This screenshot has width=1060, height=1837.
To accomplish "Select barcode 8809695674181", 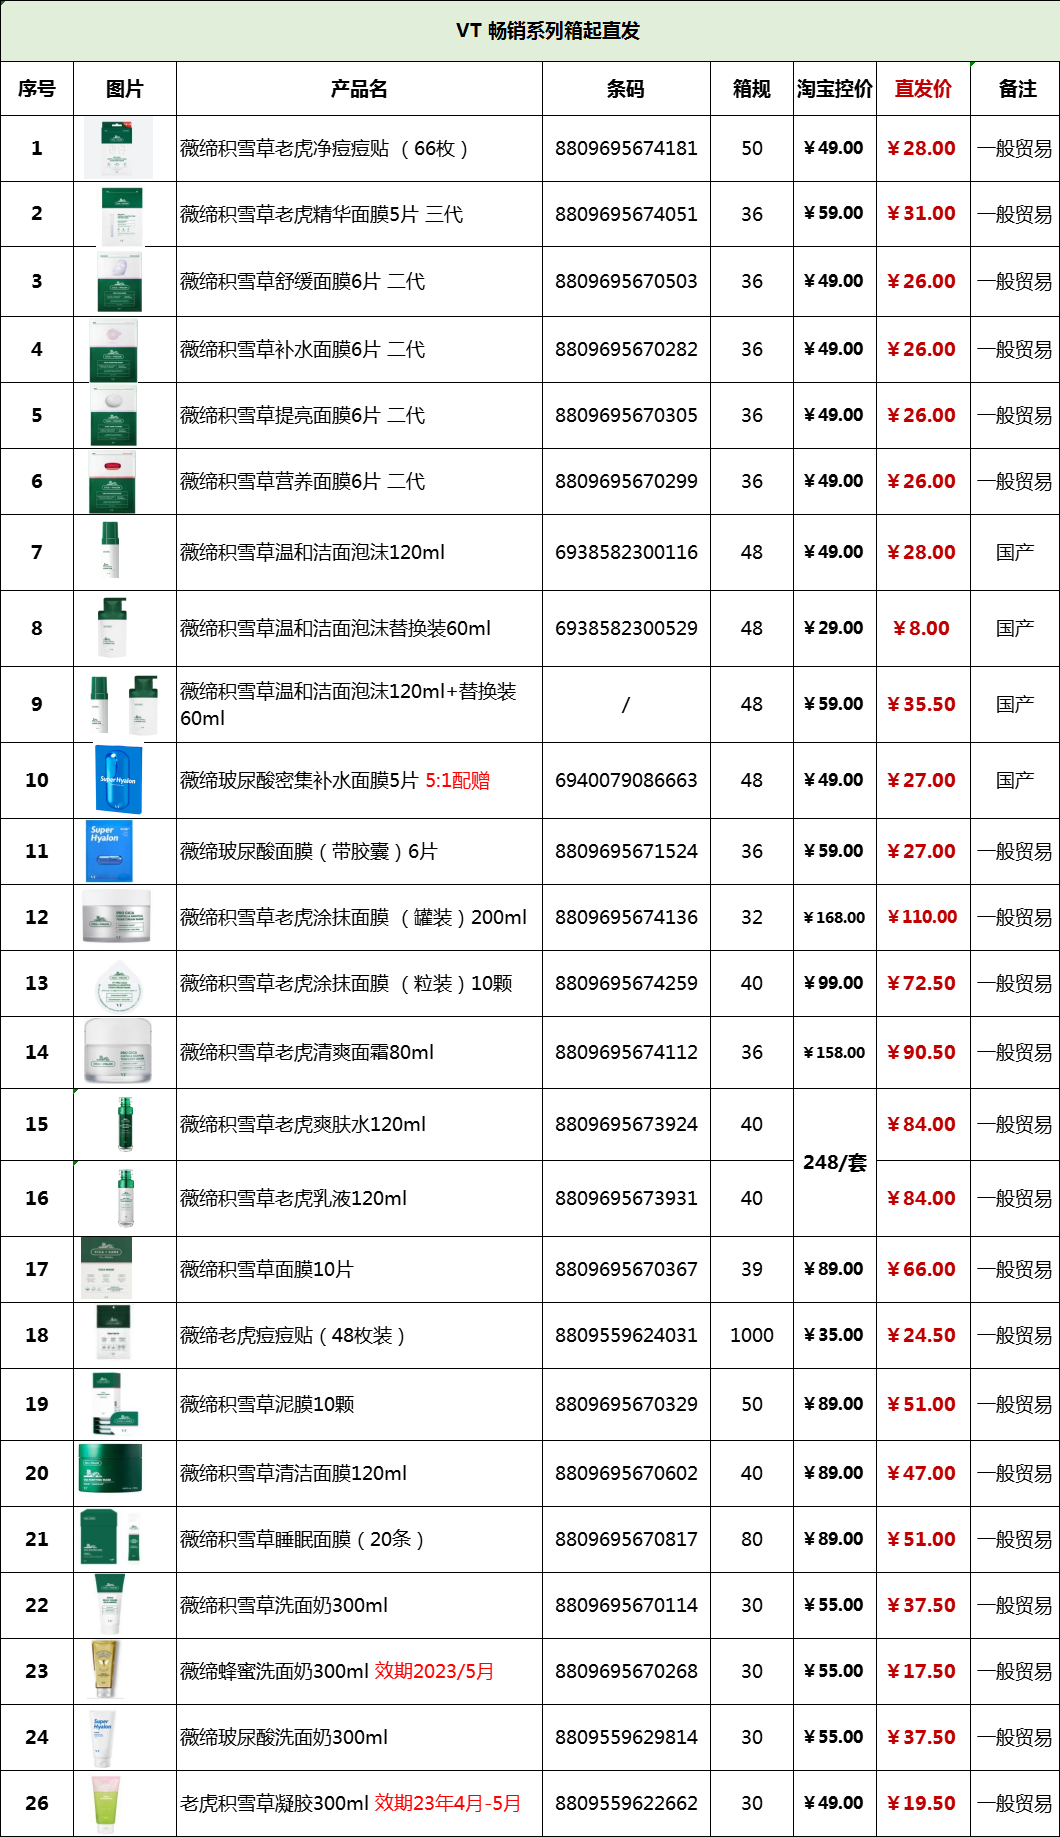I will pos(627,149).
